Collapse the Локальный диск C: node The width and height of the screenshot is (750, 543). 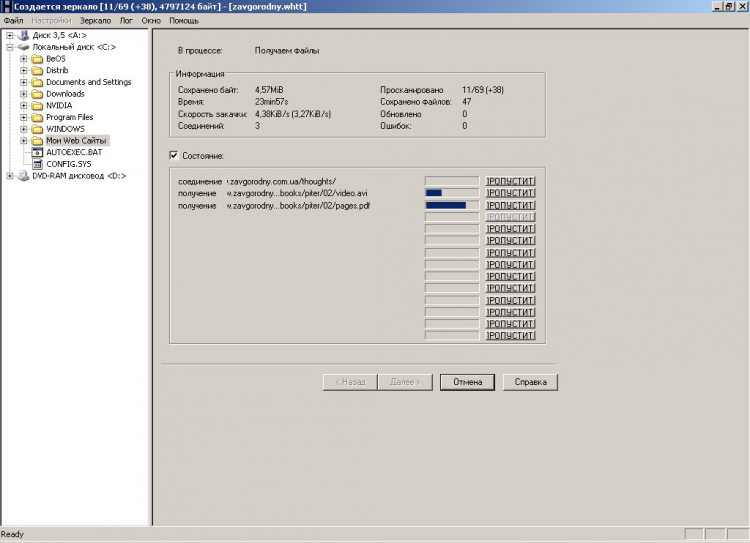(x=10, y=47)
